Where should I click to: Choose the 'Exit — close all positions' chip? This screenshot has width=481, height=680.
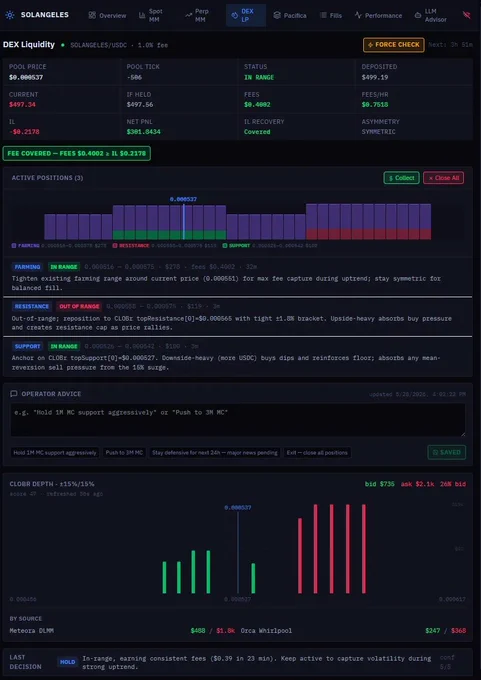317,452
